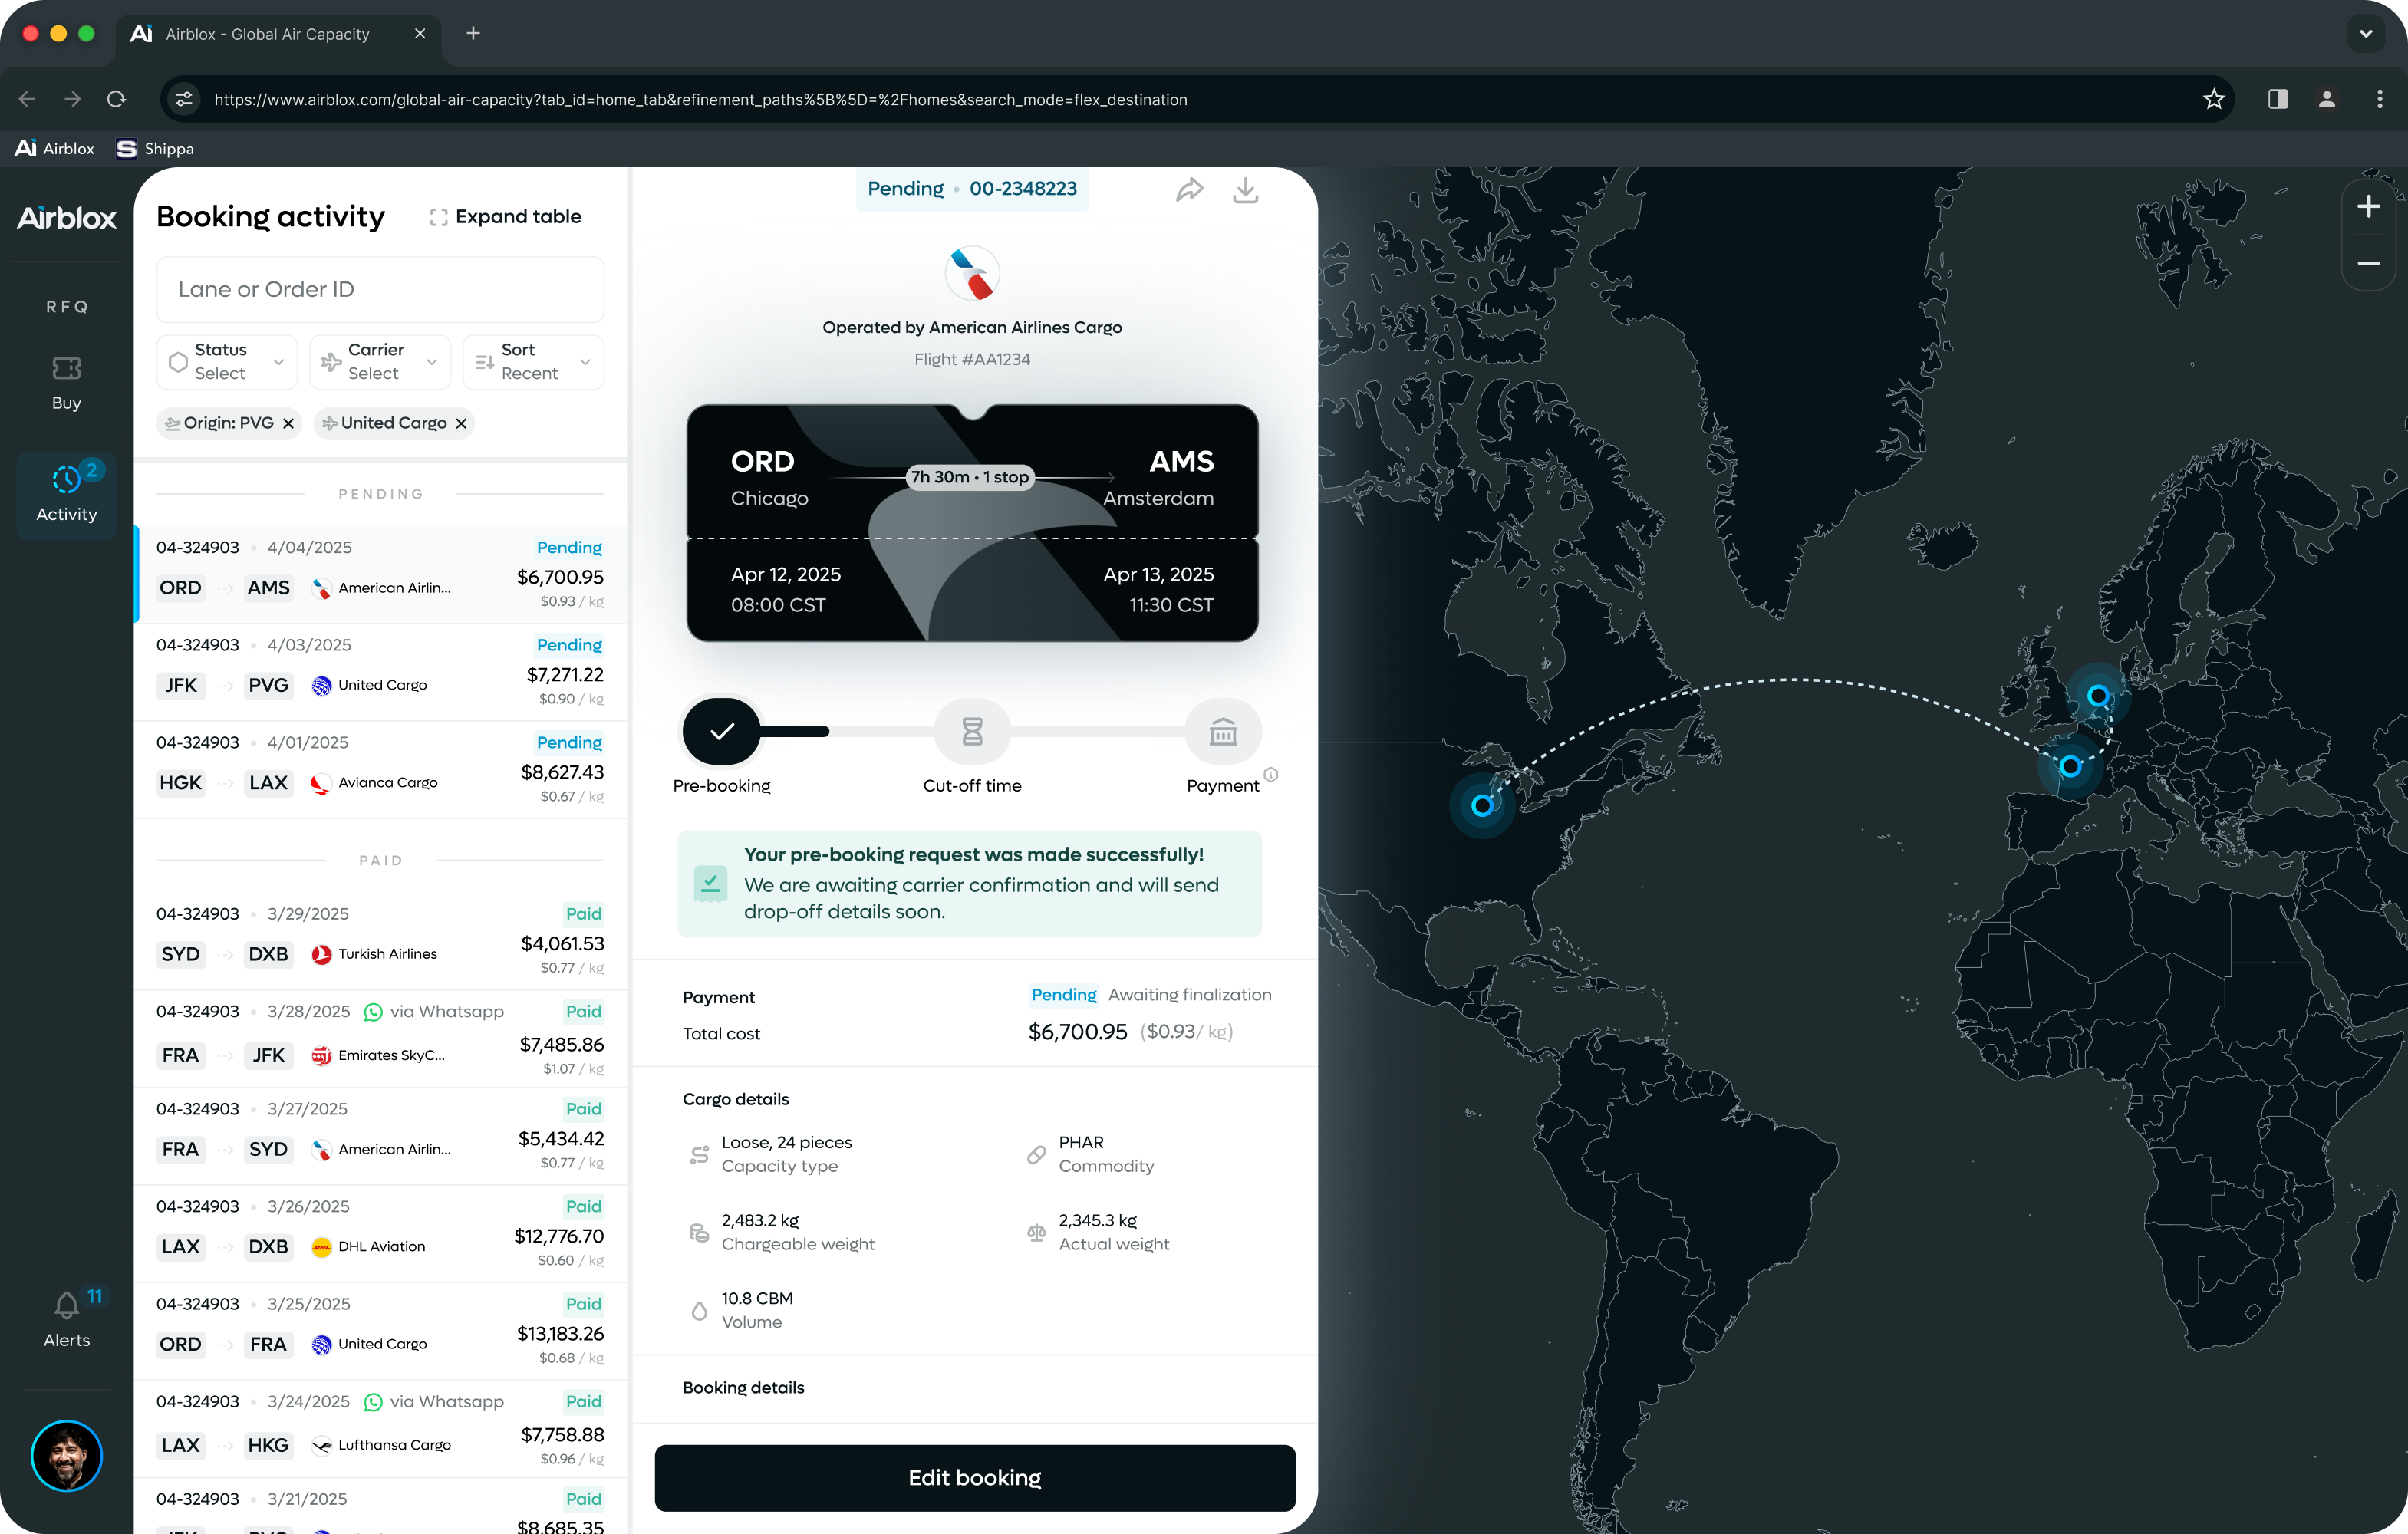The height and width of the screenshot is (1534, 2408).
Task: Open the Buy ticket icon in the sidebar
Action: click(x=66, y=368)
